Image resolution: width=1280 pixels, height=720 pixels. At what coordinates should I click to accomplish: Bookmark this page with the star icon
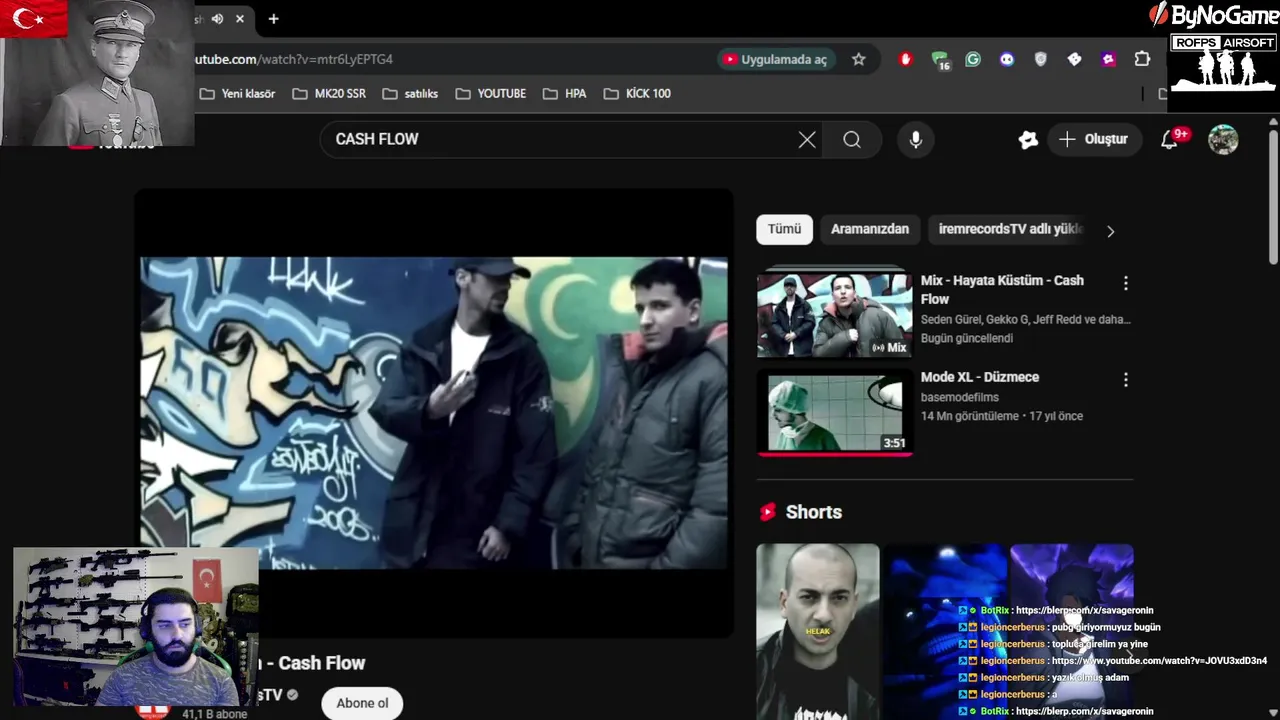pos(858,59)
